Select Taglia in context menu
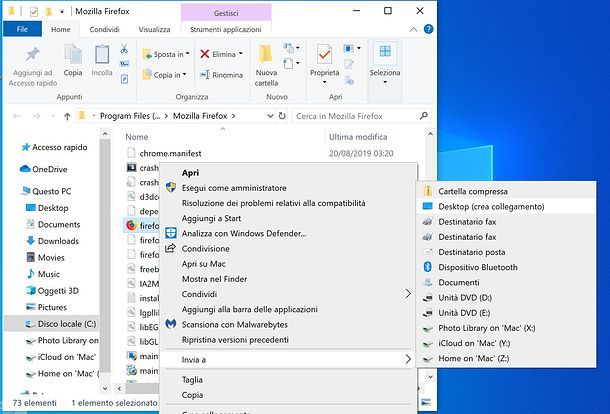 tap(288, 379)
